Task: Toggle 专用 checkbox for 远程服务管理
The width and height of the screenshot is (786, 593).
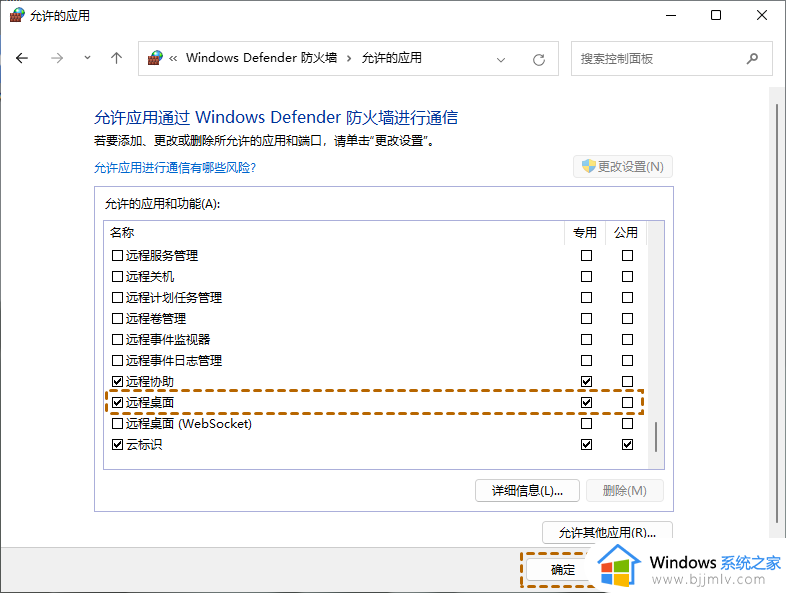Action: 586,256
